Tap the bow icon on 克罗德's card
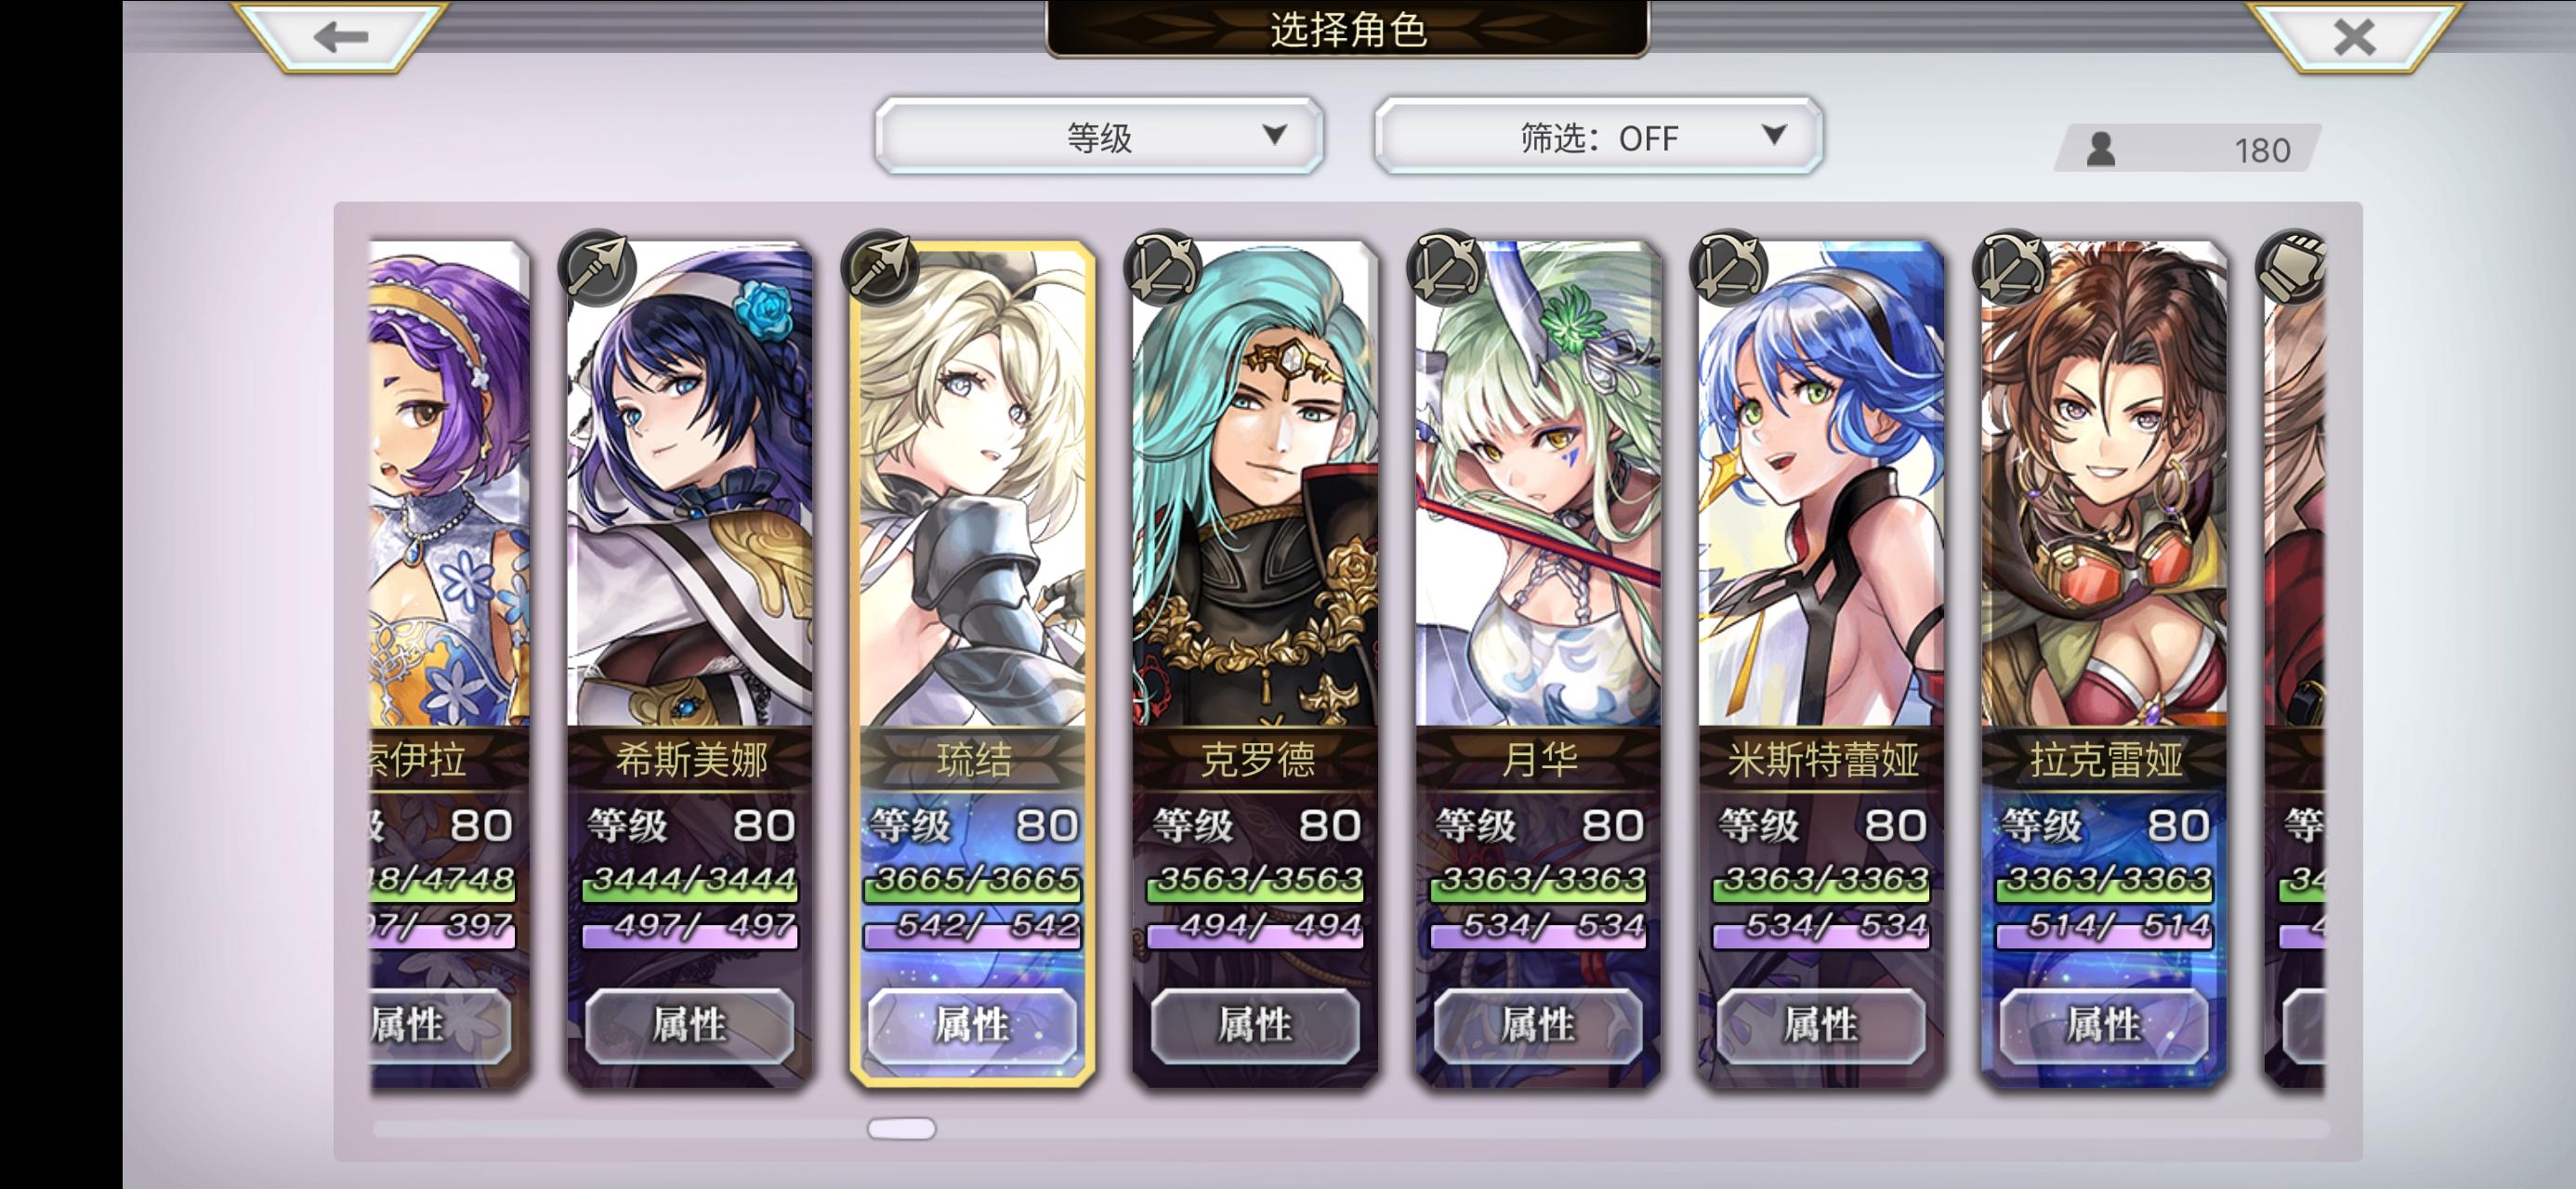The width and height of the screenshot is (2576, 1189). [x=1162, y=267]
